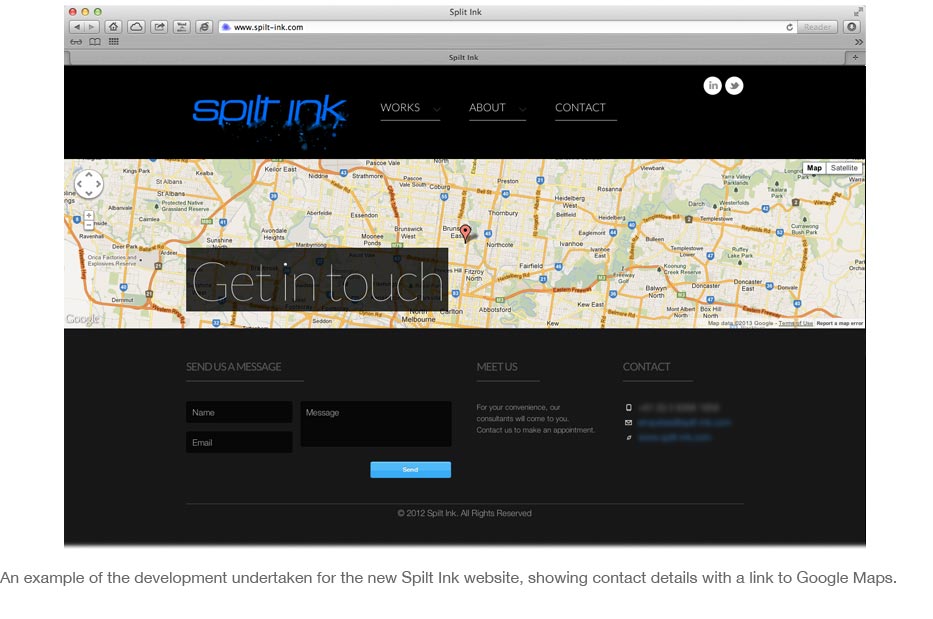Click the Send button
Image resolution: width=933 pixels, height=619 pixels.
point(411,470)
